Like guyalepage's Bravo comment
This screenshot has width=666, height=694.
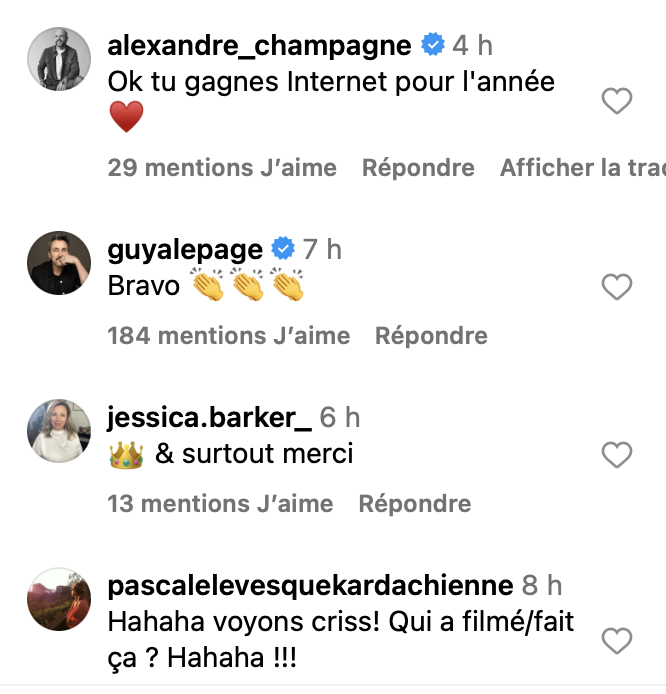tap(617, 288)
